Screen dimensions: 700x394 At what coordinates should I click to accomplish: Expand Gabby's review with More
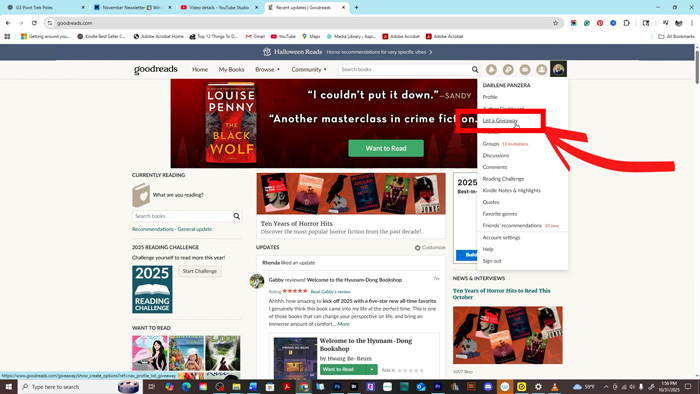[x=343, y=324]
